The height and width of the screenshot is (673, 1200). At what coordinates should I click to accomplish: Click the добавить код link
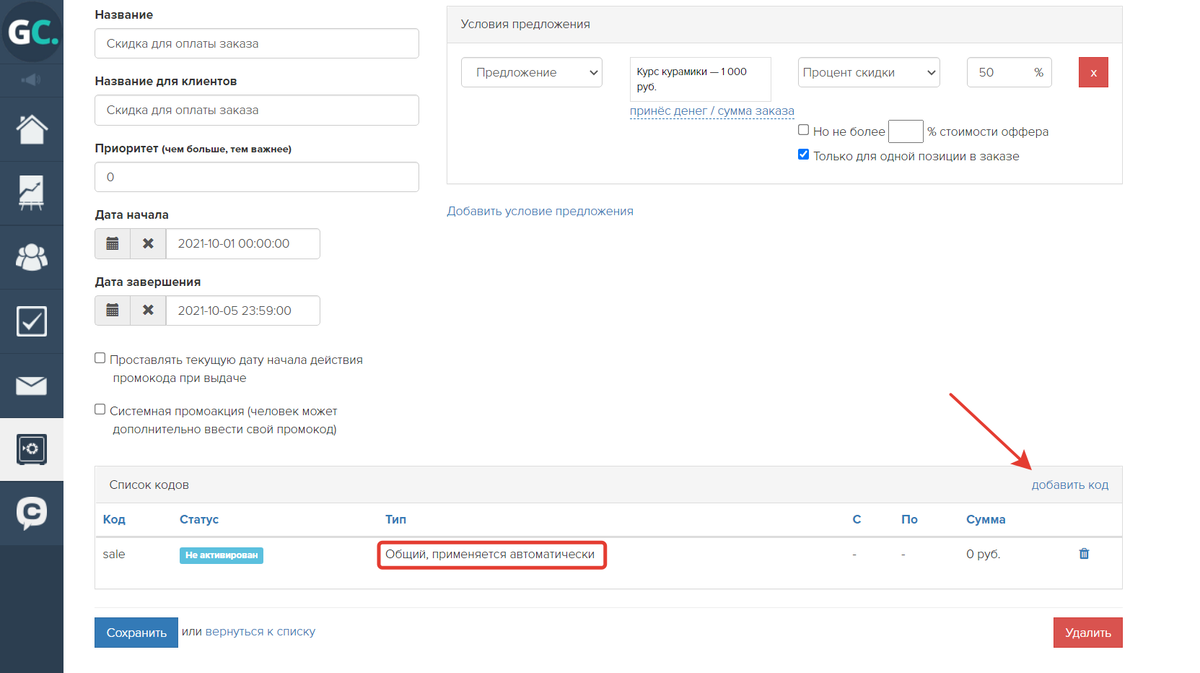(x=1070, y=485)
